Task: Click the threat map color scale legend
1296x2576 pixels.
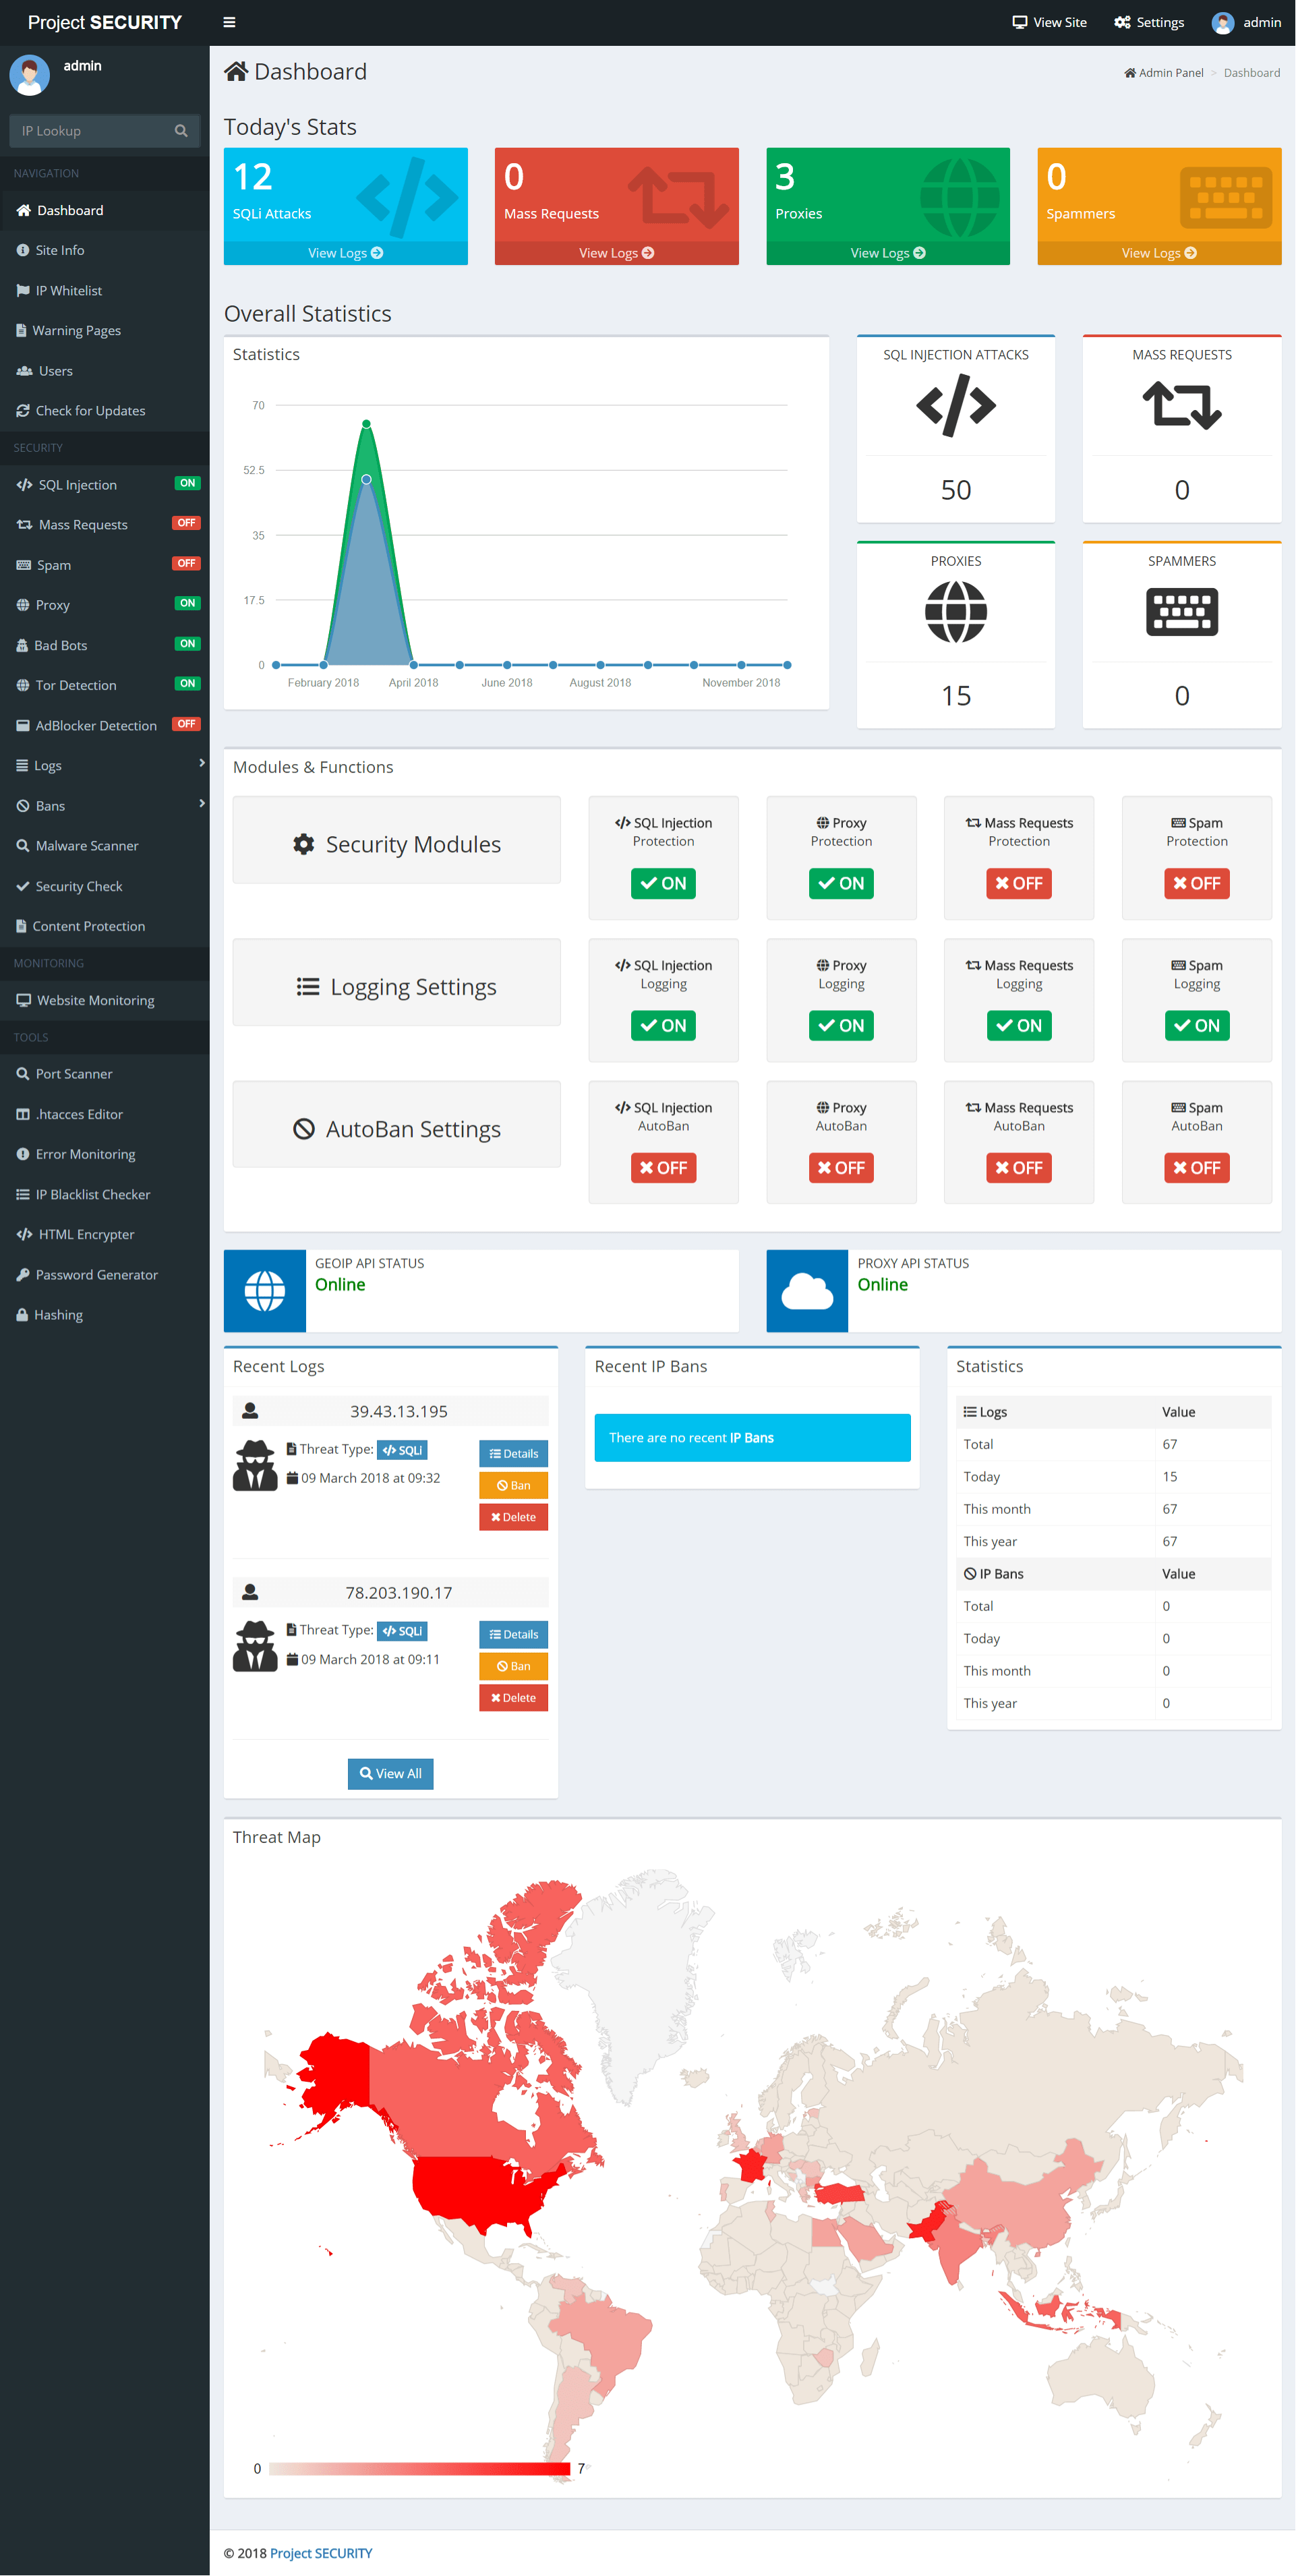Action: coord(420,2468)
